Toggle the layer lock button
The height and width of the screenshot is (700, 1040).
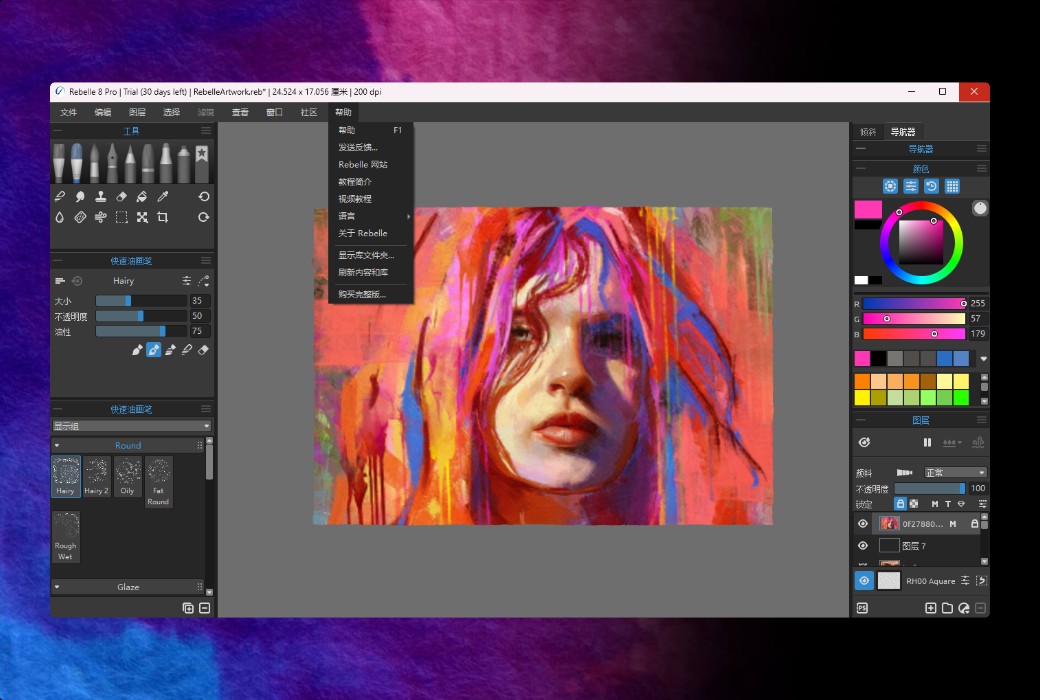tap(899, 504)
